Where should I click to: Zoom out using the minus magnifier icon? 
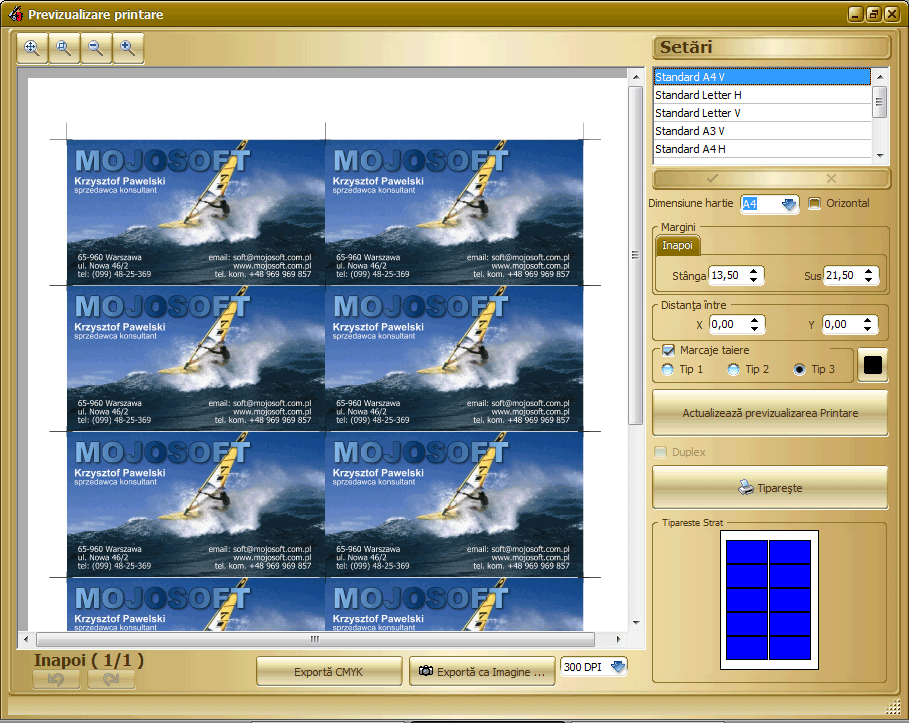(x=96, y=48)
